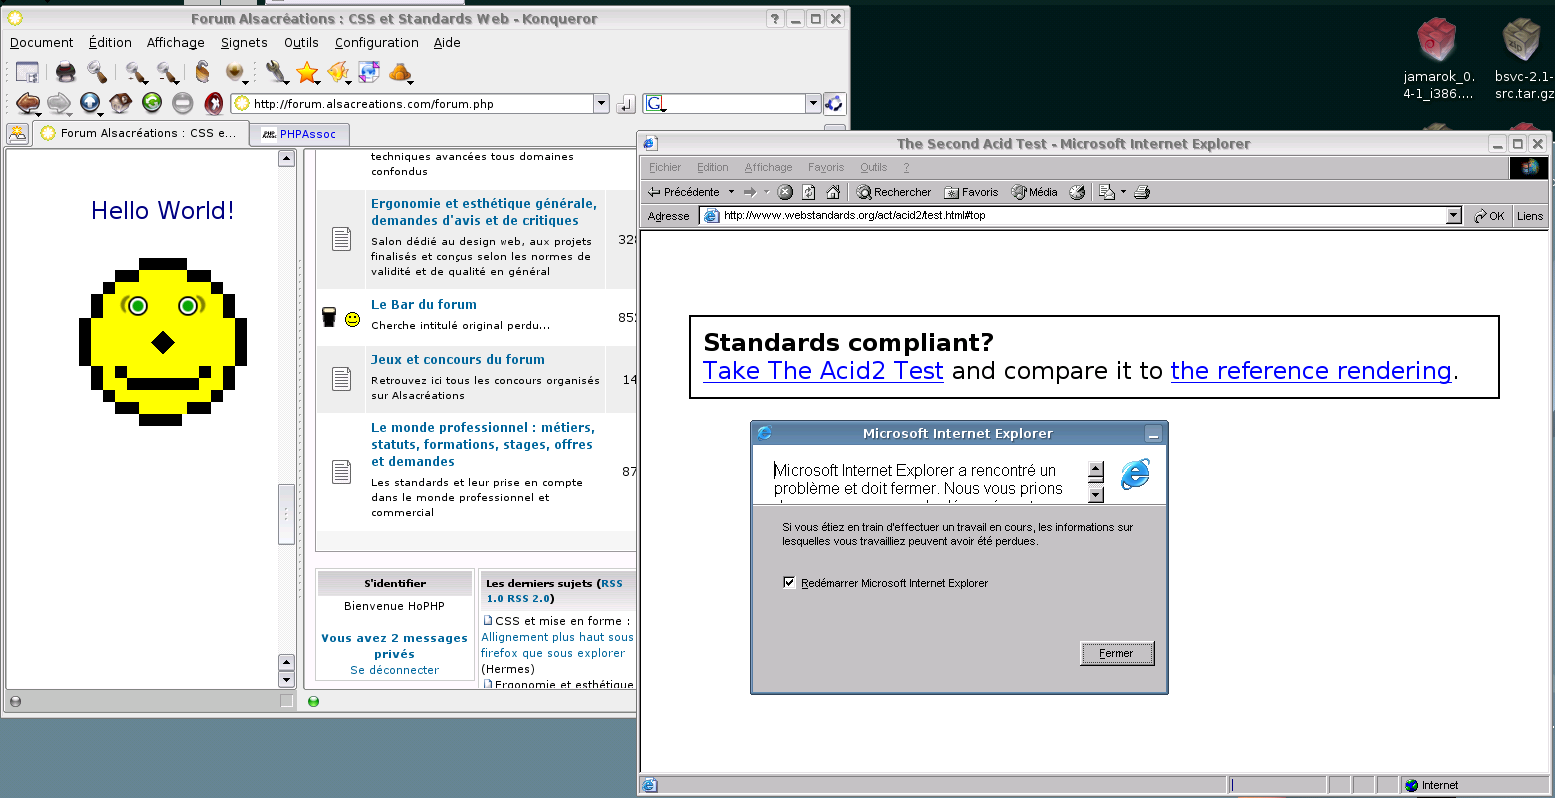The image size is (1555, 798).
Task: Open Konqueror's Configuration menu
Action: 377,43
